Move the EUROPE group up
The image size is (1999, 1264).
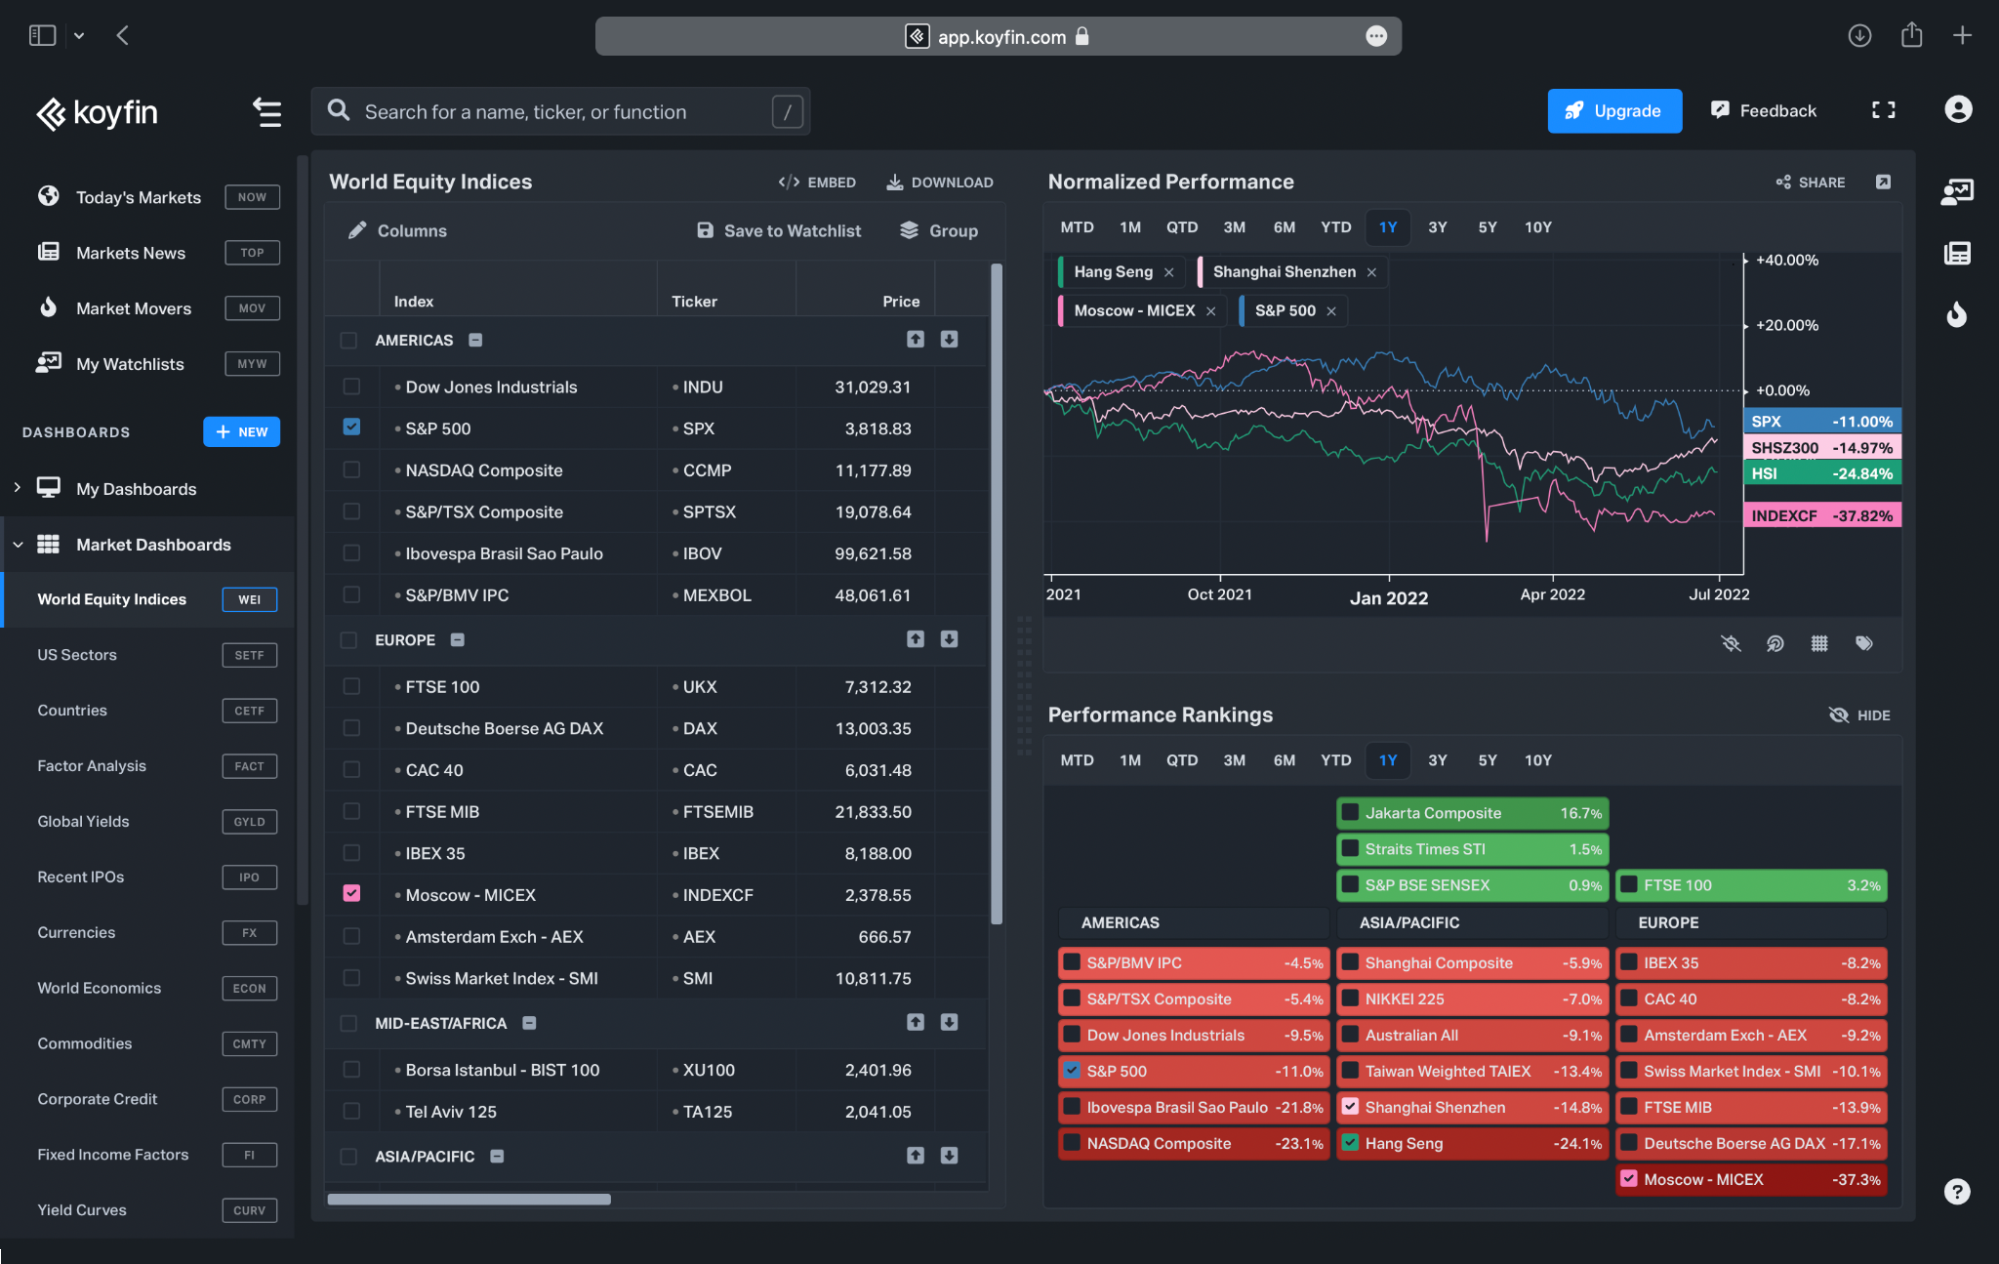915,638
